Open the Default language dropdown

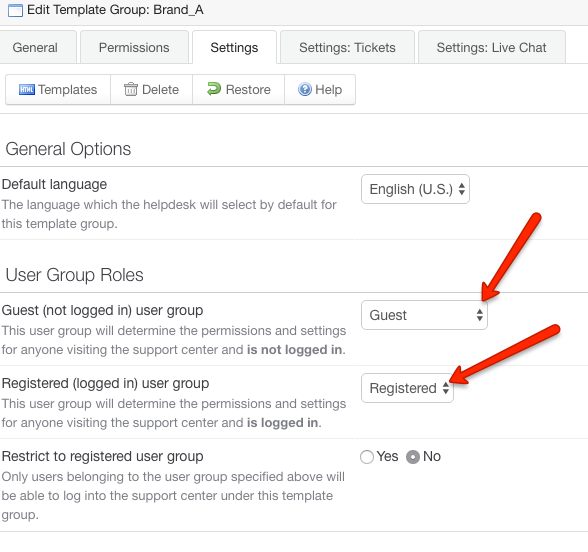tap(415, 189)
